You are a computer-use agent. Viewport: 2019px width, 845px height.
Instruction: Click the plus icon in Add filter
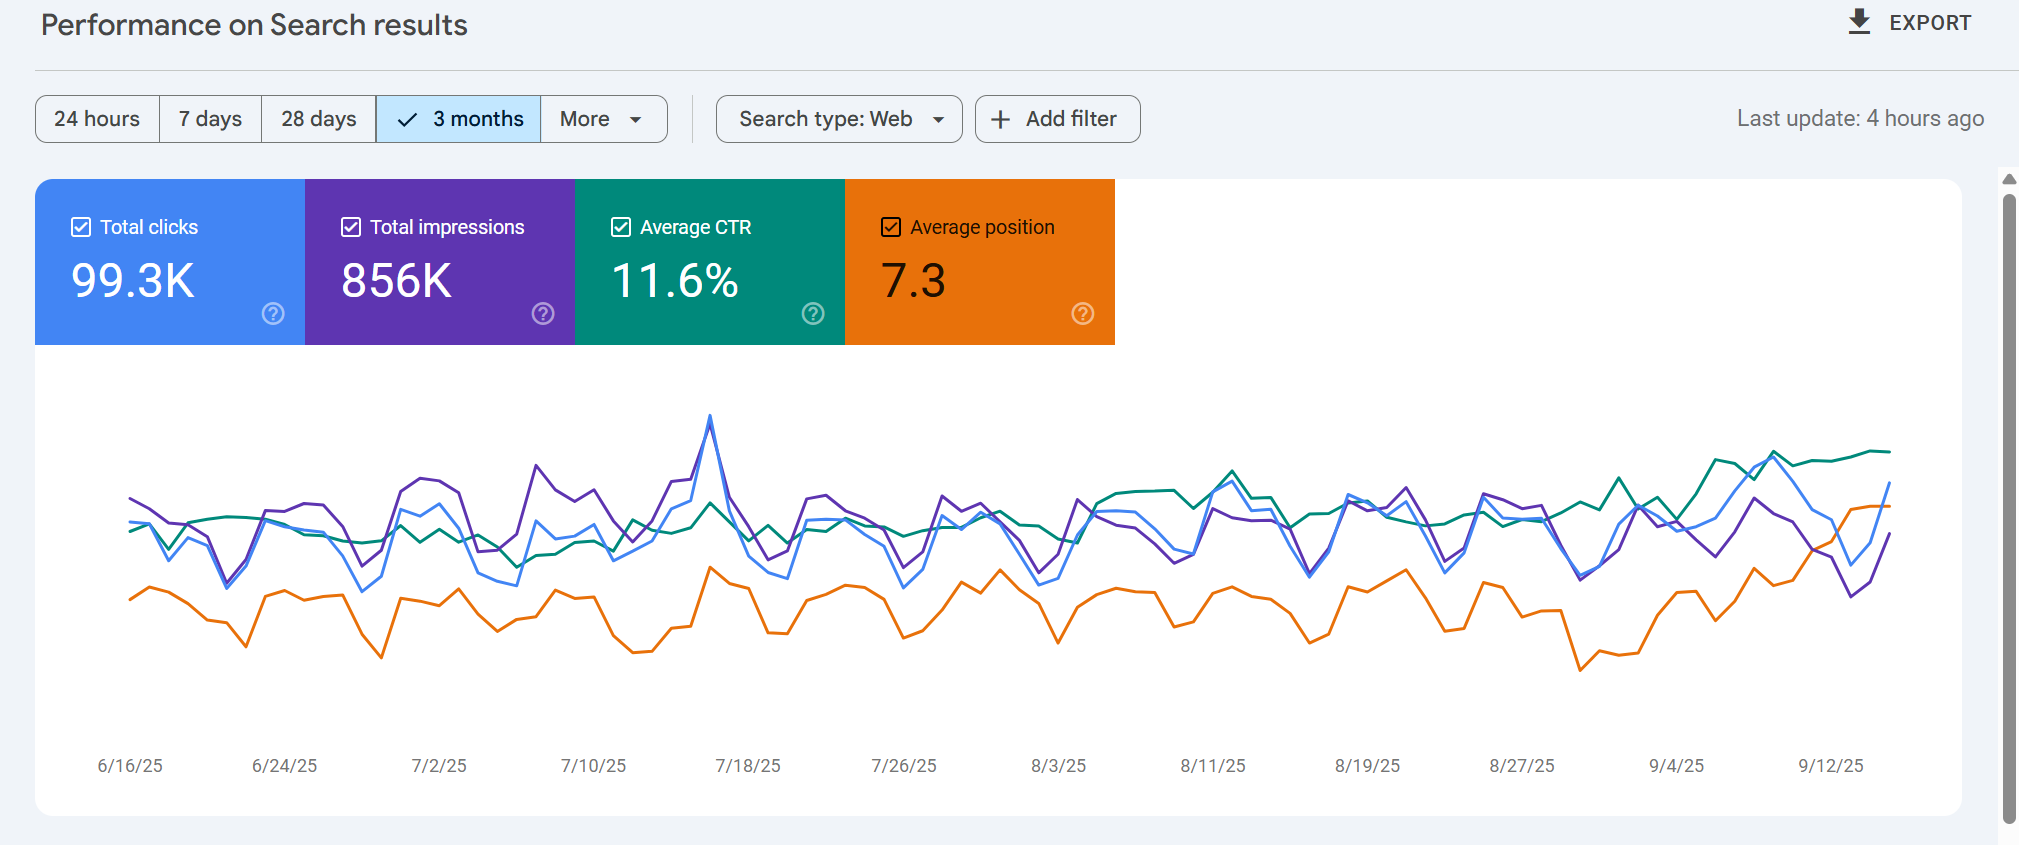click(x=1000, y=119)
